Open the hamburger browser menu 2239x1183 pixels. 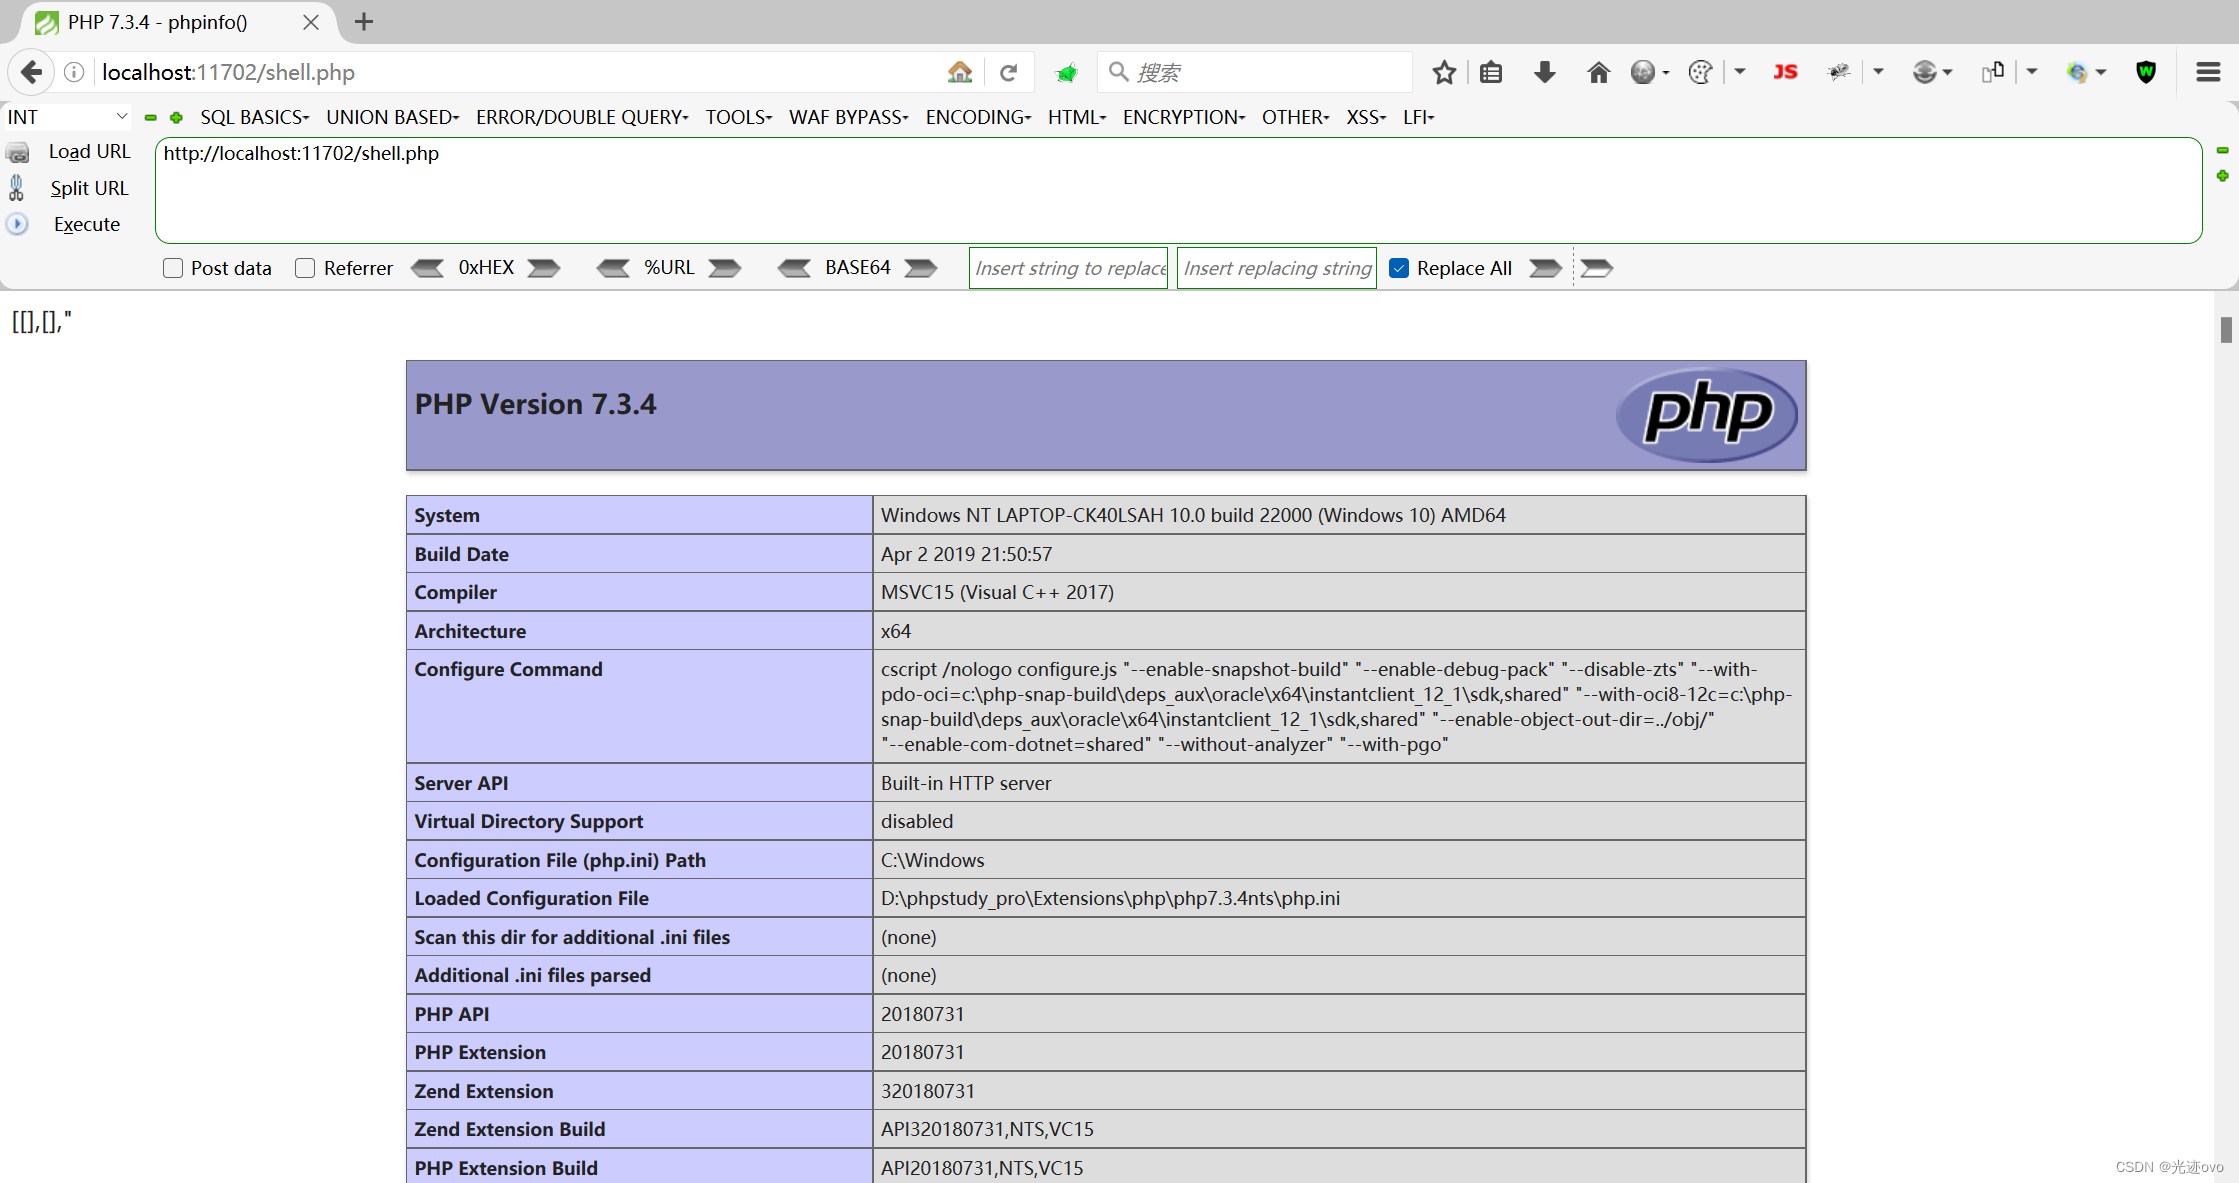[x=2208, y=72]
